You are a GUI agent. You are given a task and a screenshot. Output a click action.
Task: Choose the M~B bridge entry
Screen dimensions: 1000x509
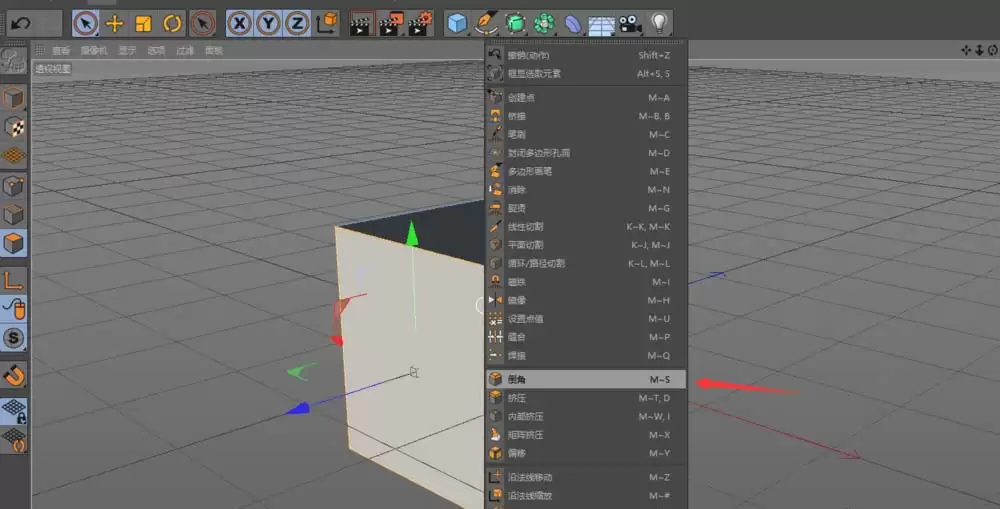click(585, 116)
